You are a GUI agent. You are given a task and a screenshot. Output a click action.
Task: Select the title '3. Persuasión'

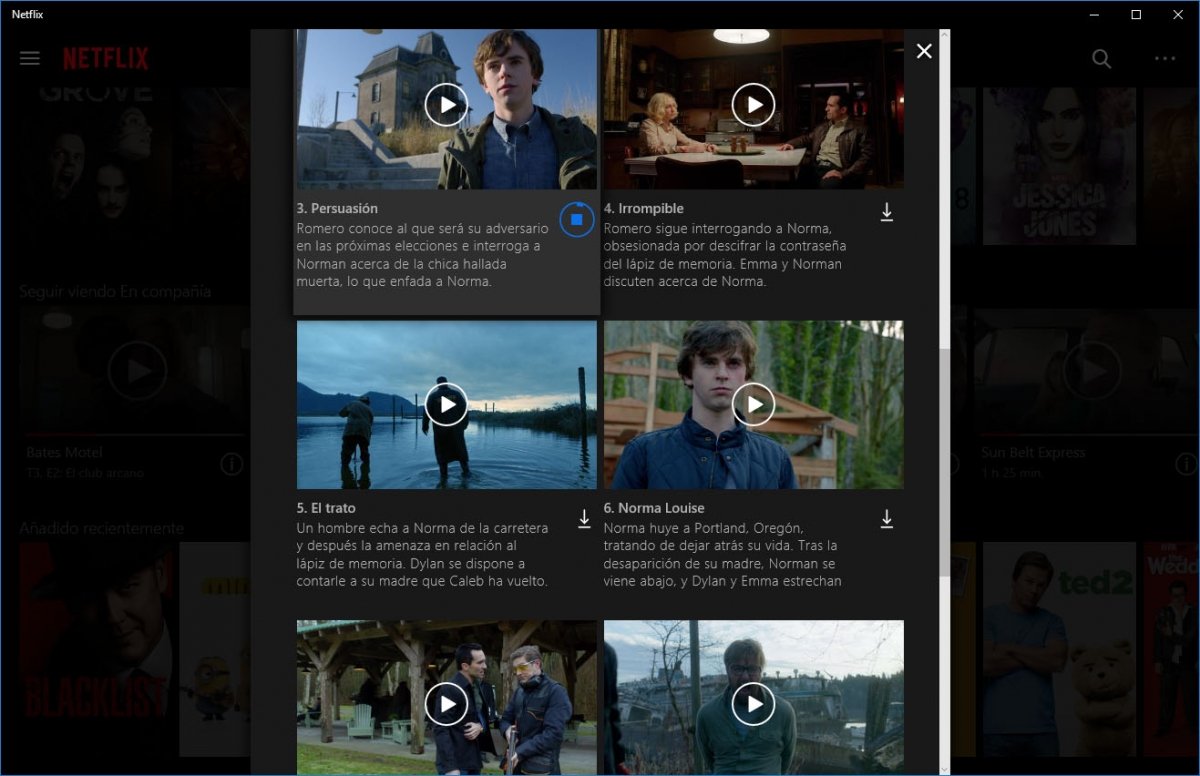(337, 208)
